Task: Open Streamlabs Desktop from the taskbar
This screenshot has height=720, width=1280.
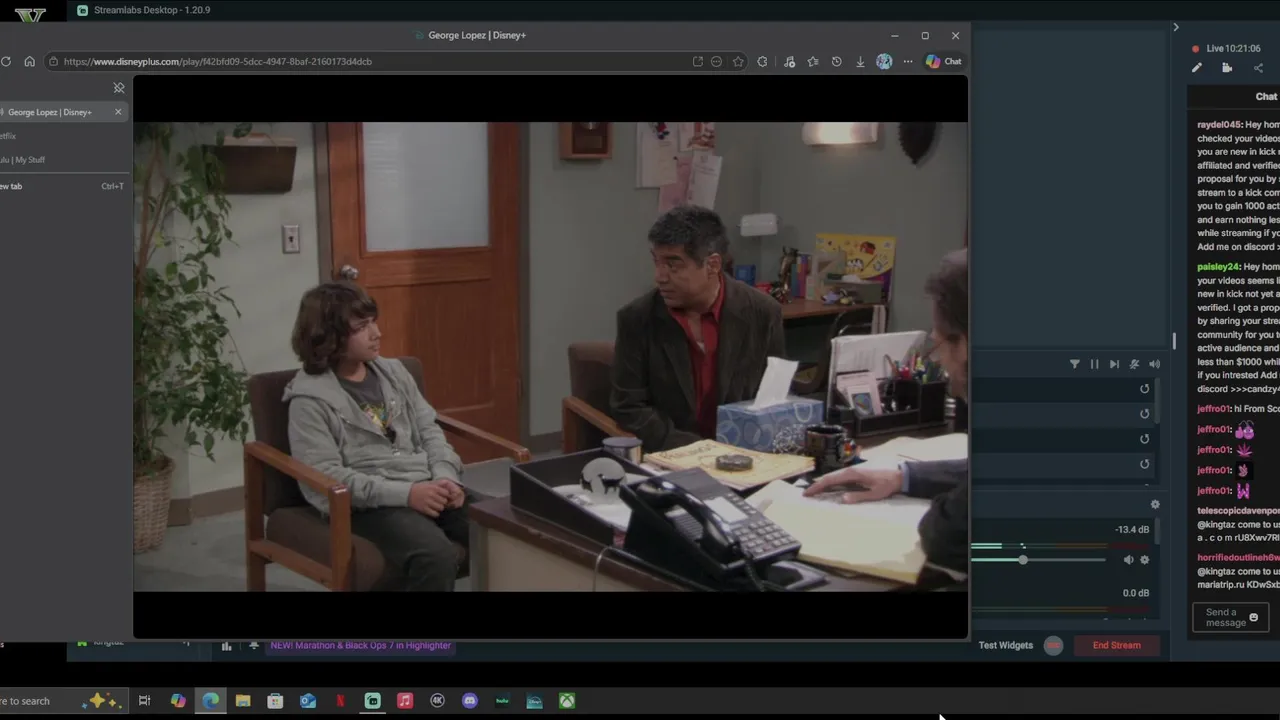Action: [373, 701]
